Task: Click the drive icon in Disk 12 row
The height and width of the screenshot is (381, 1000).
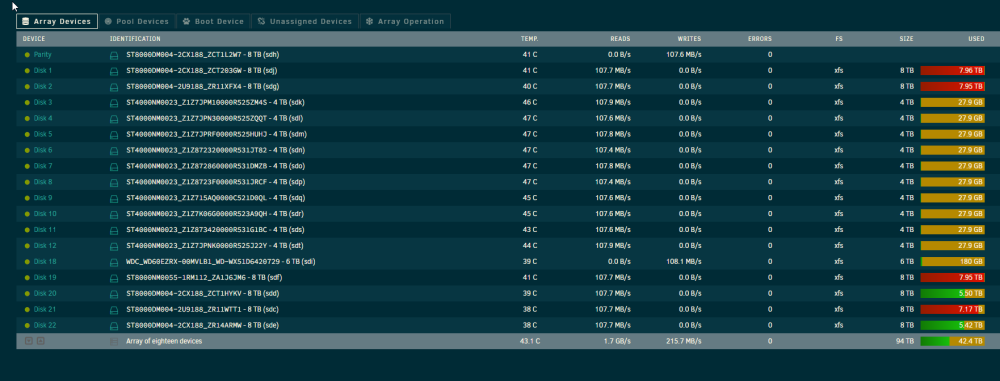Action: 114,246
